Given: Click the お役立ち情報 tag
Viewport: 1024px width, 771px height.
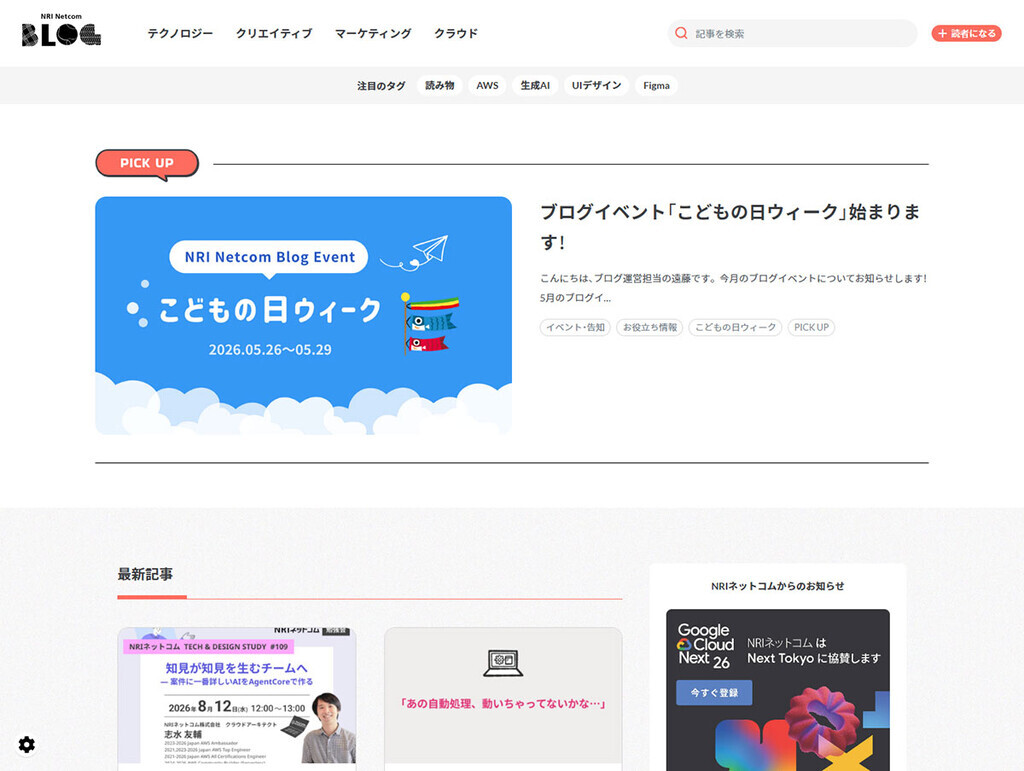Looking at the screenshot, I should pos(650,327).
